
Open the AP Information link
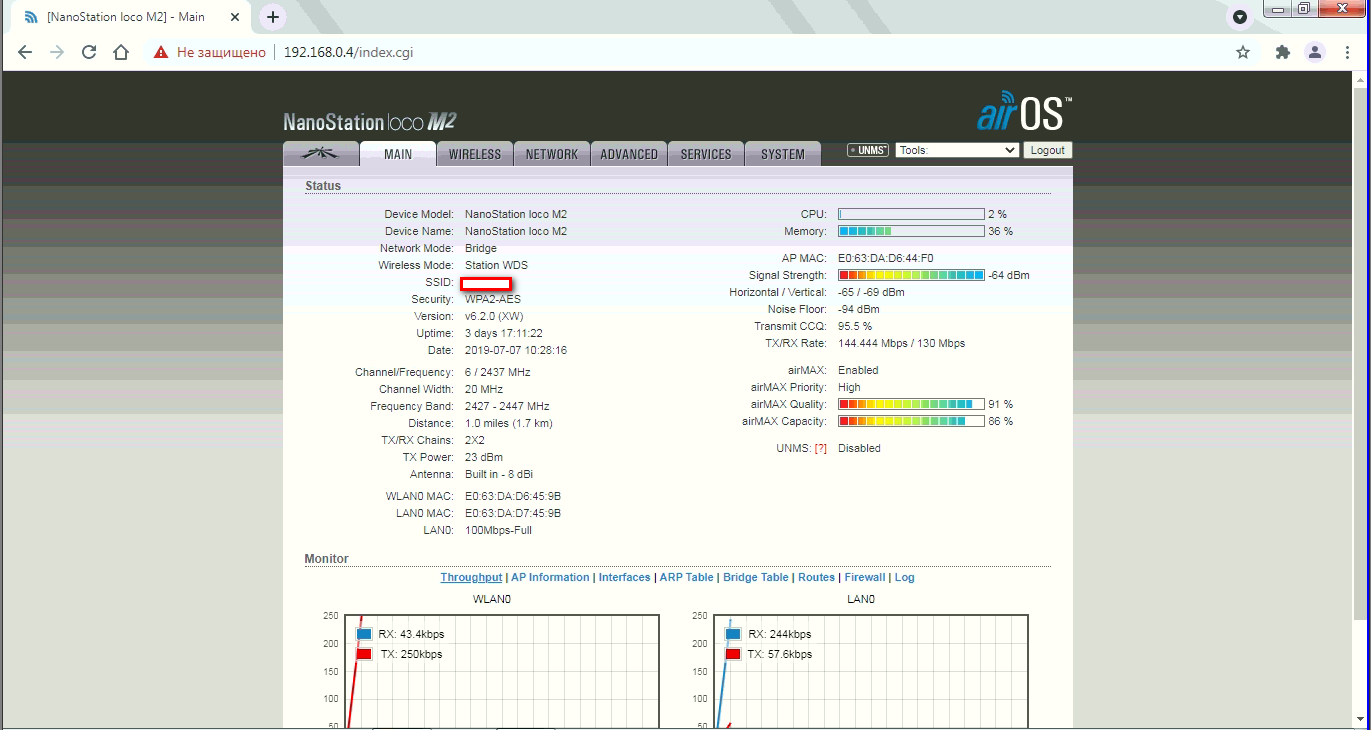tap(550, 577)
